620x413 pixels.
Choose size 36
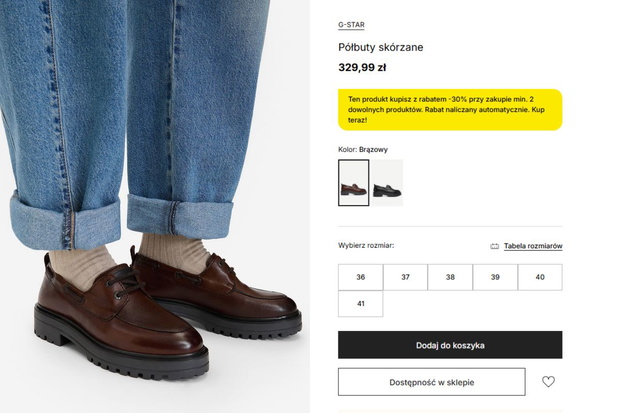361,277
